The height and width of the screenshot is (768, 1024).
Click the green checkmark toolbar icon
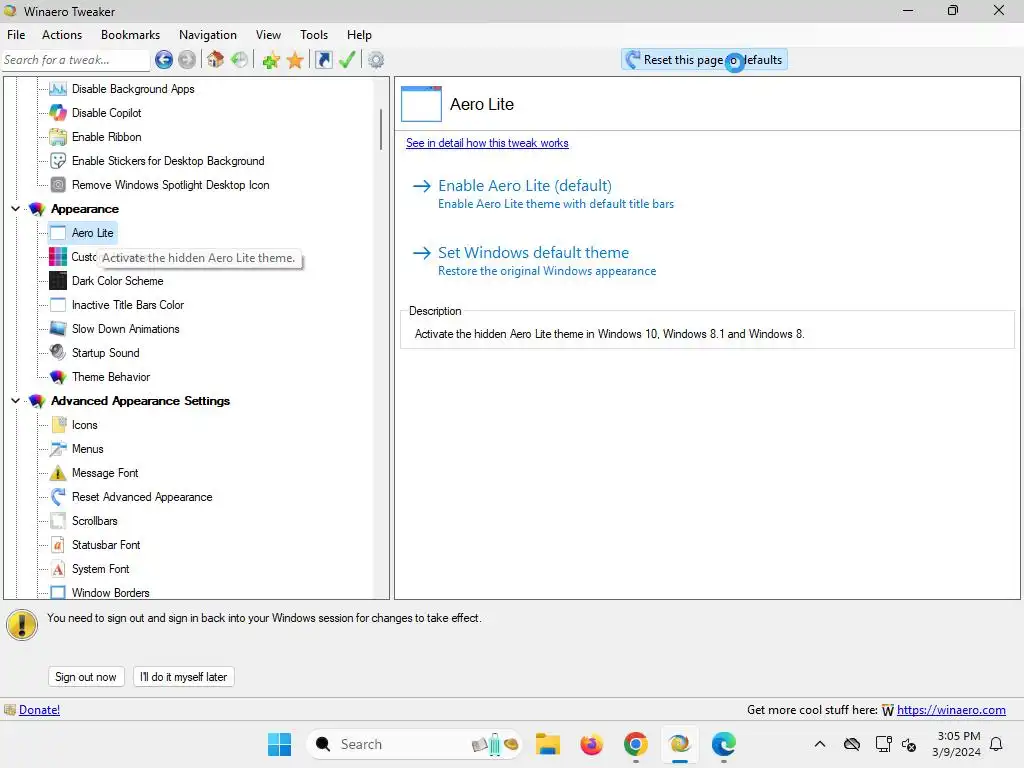(x=347, y=60)
